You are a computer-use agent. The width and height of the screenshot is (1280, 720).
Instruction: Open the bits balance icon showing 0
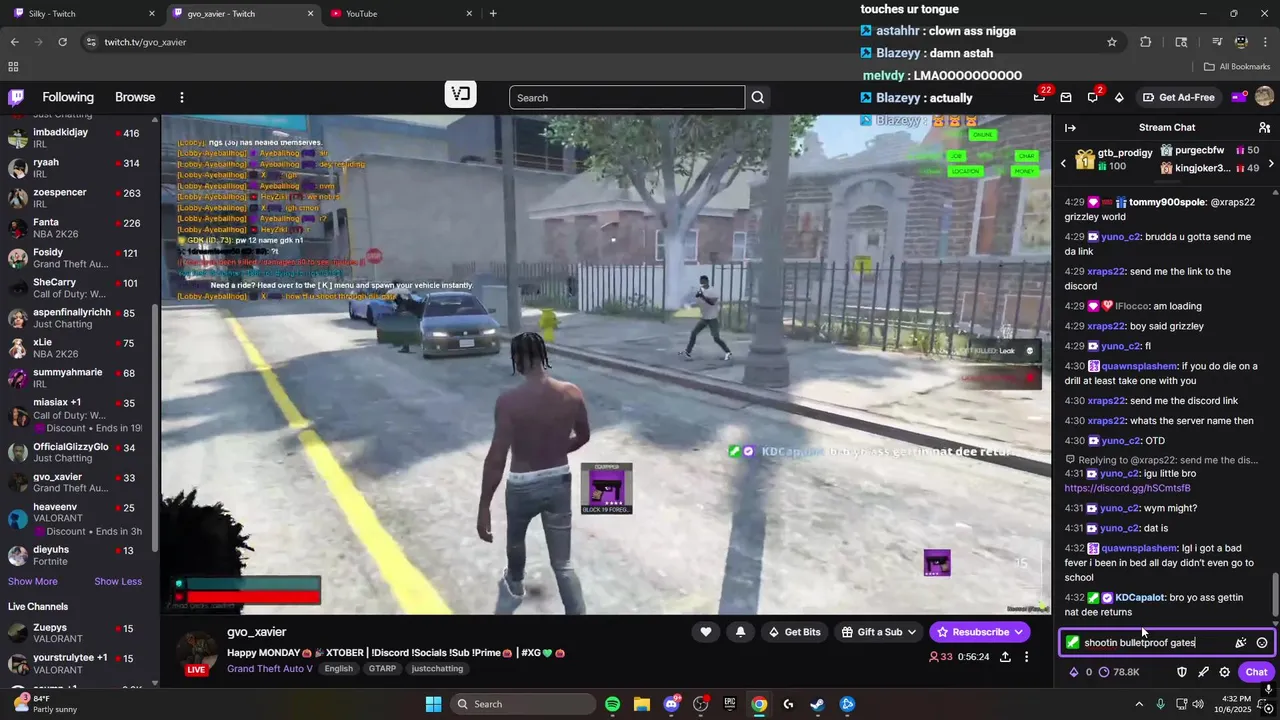[1080, 672]
